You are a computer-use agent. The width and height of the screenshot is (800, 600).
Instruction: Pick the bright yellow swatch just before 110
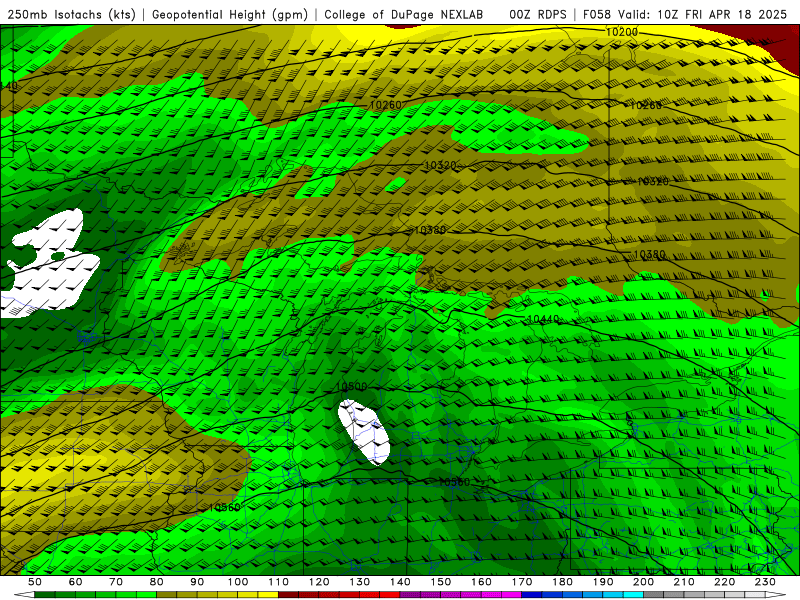268,595
